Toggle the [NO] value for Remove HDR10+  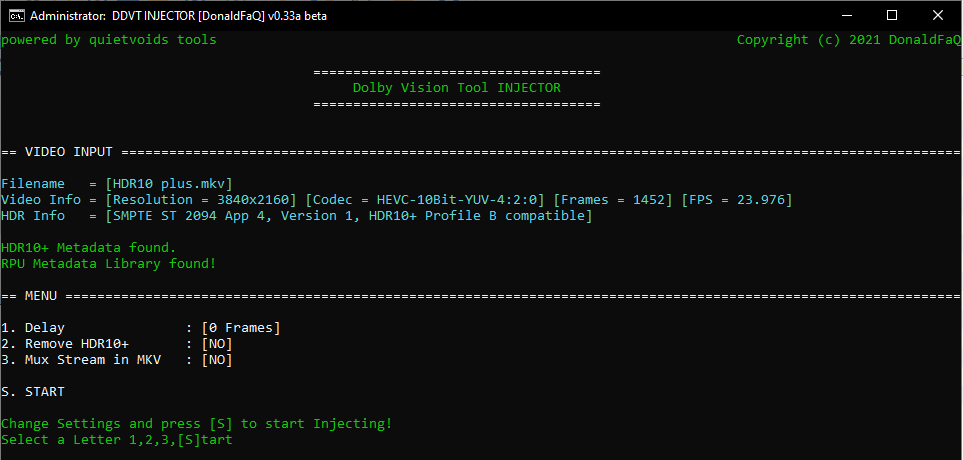217,344
